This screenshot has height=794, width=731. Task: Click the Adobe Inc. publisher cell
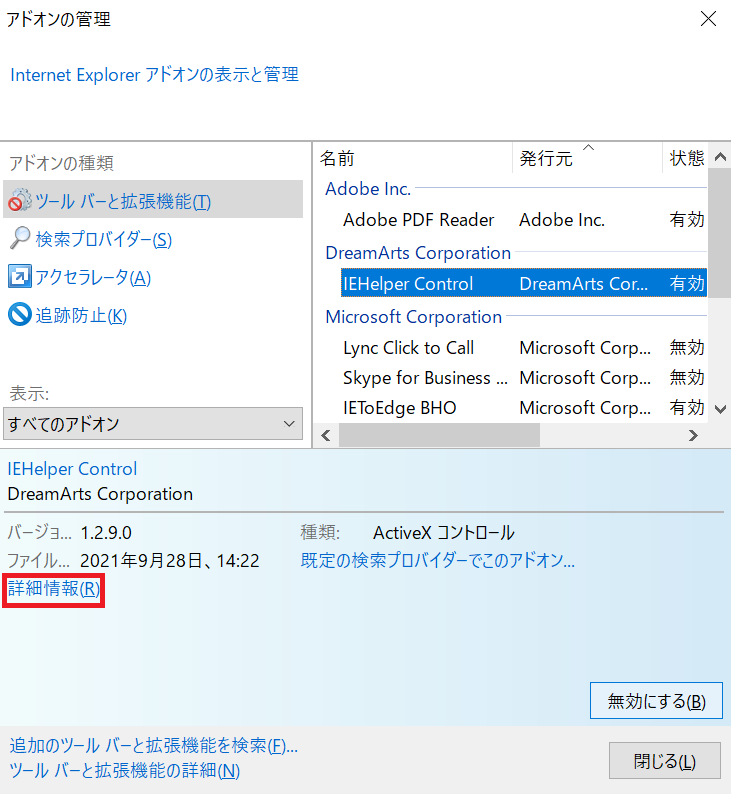click(x=562, y=220)
